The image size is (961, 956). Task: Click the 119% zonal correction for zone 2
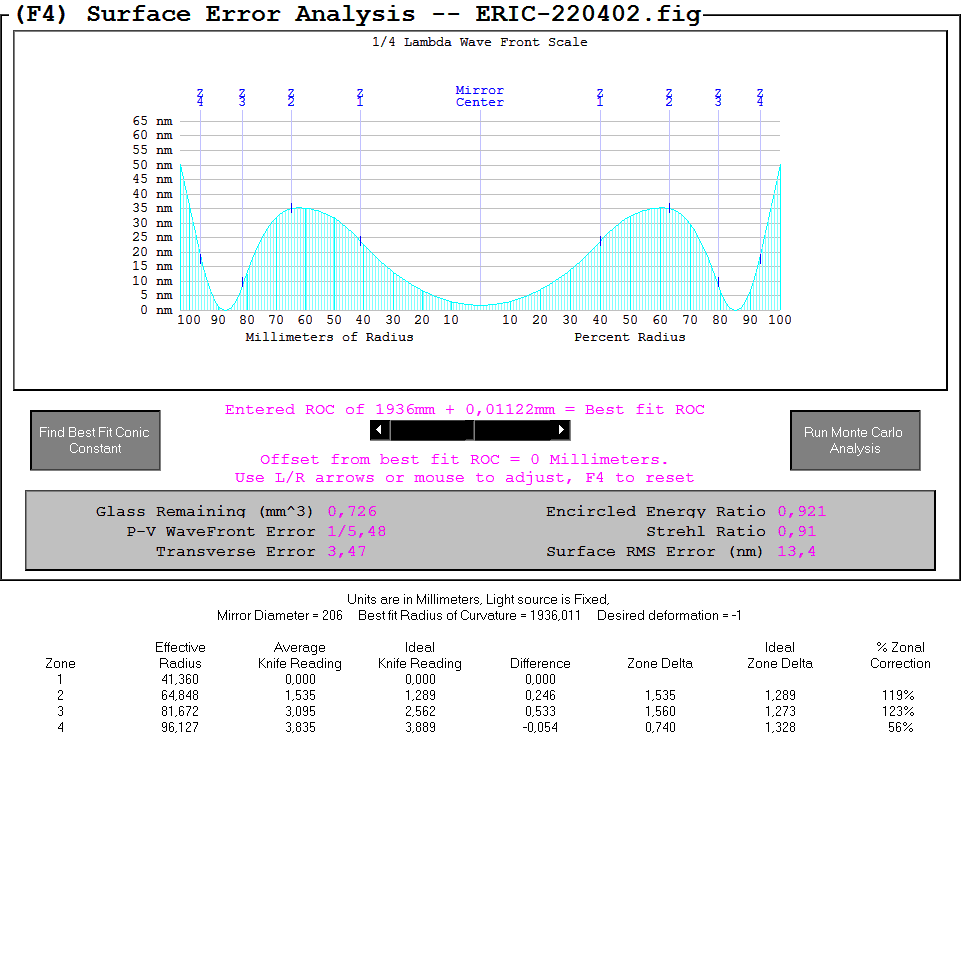point(900,695)
